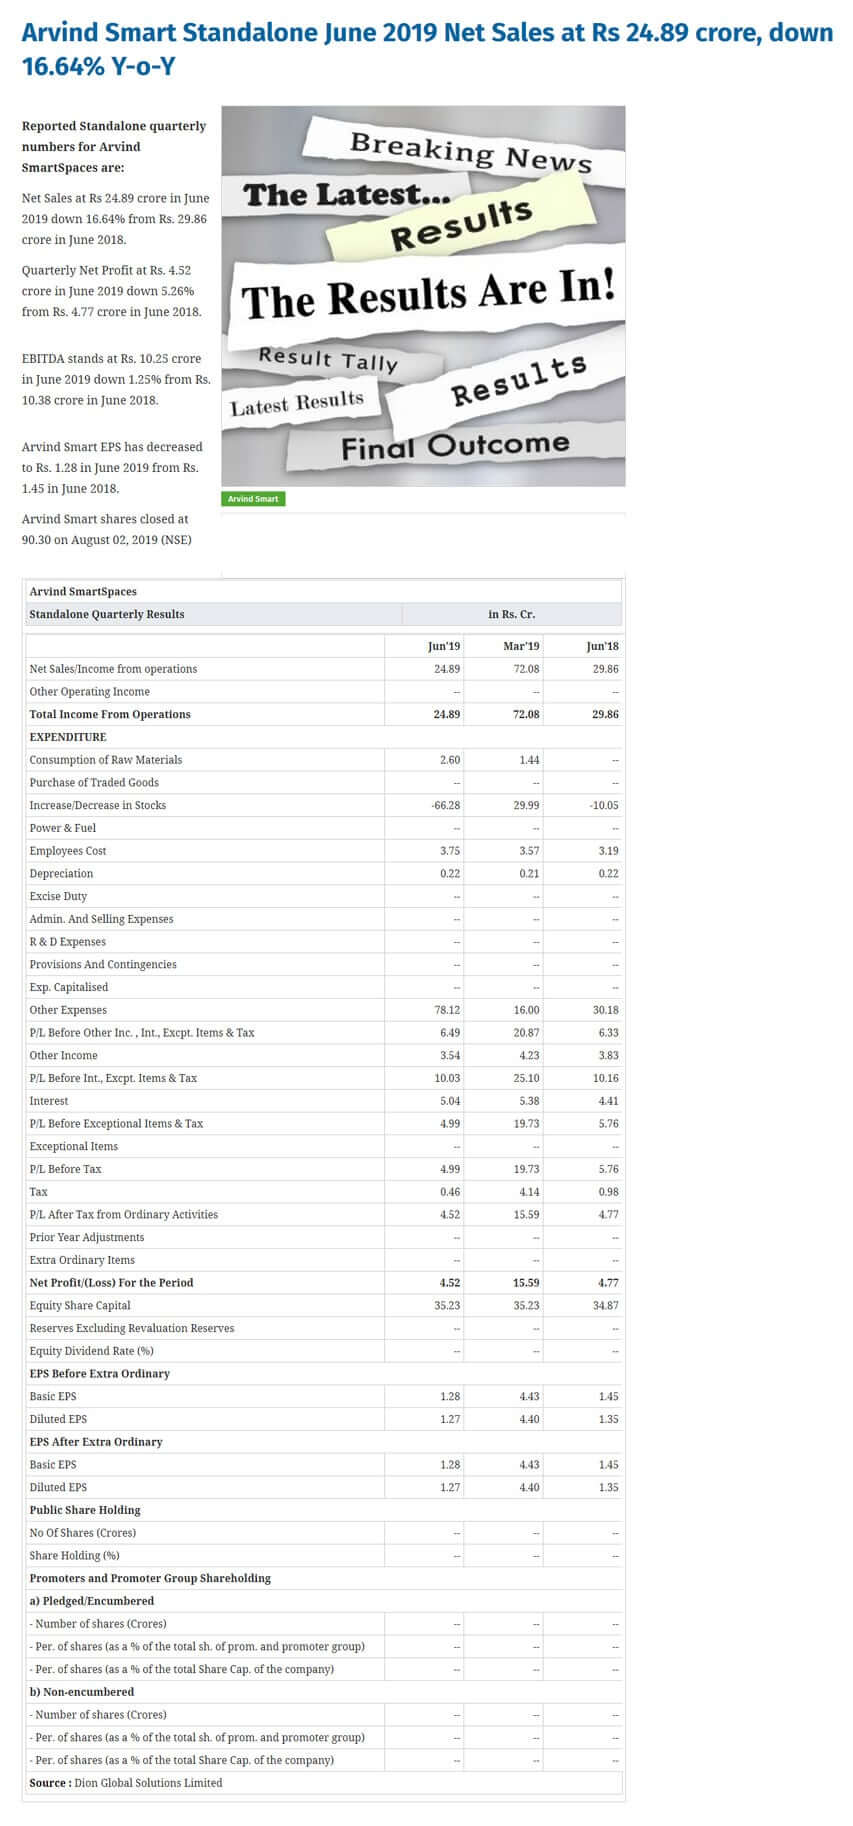The width and height of the screenshot is (853, 1826).
Task: Select the Quarterly Net Profit paragraph
Action: (x=112, y=291)
